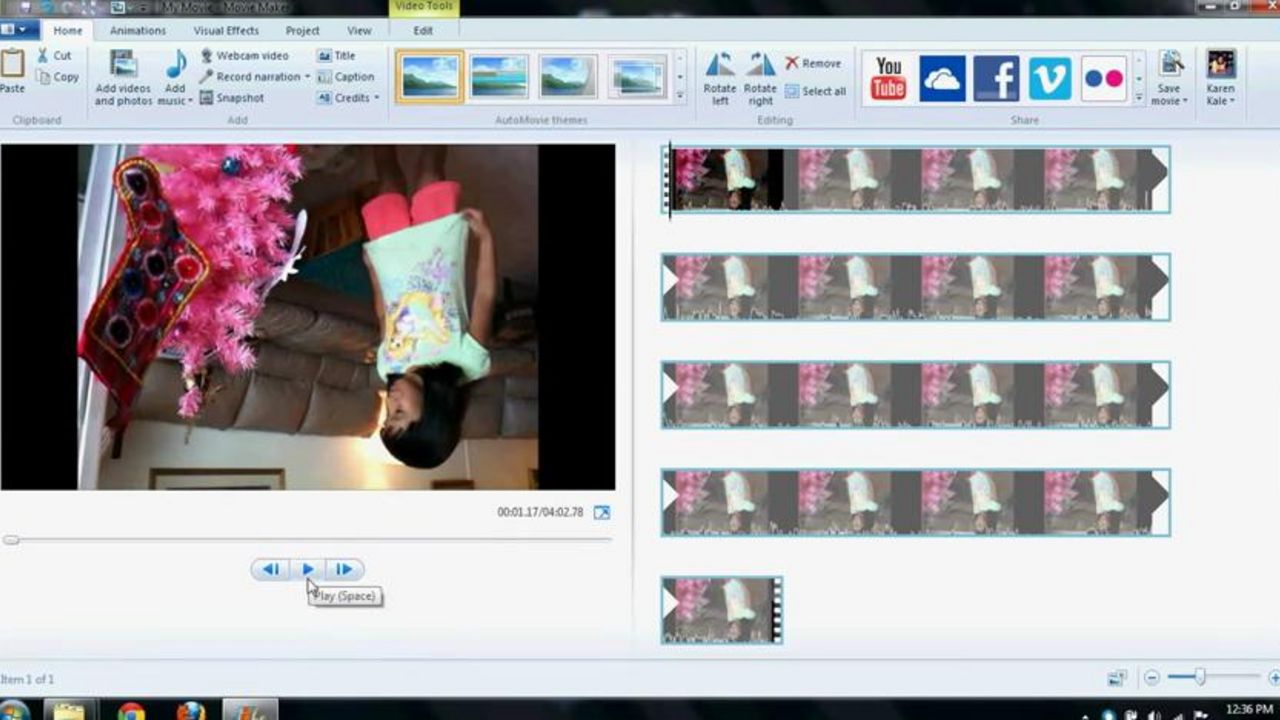Screen dimensions: 1280x720
Task: Zoom out the time scale
Action: click(x=1151, y=678)
